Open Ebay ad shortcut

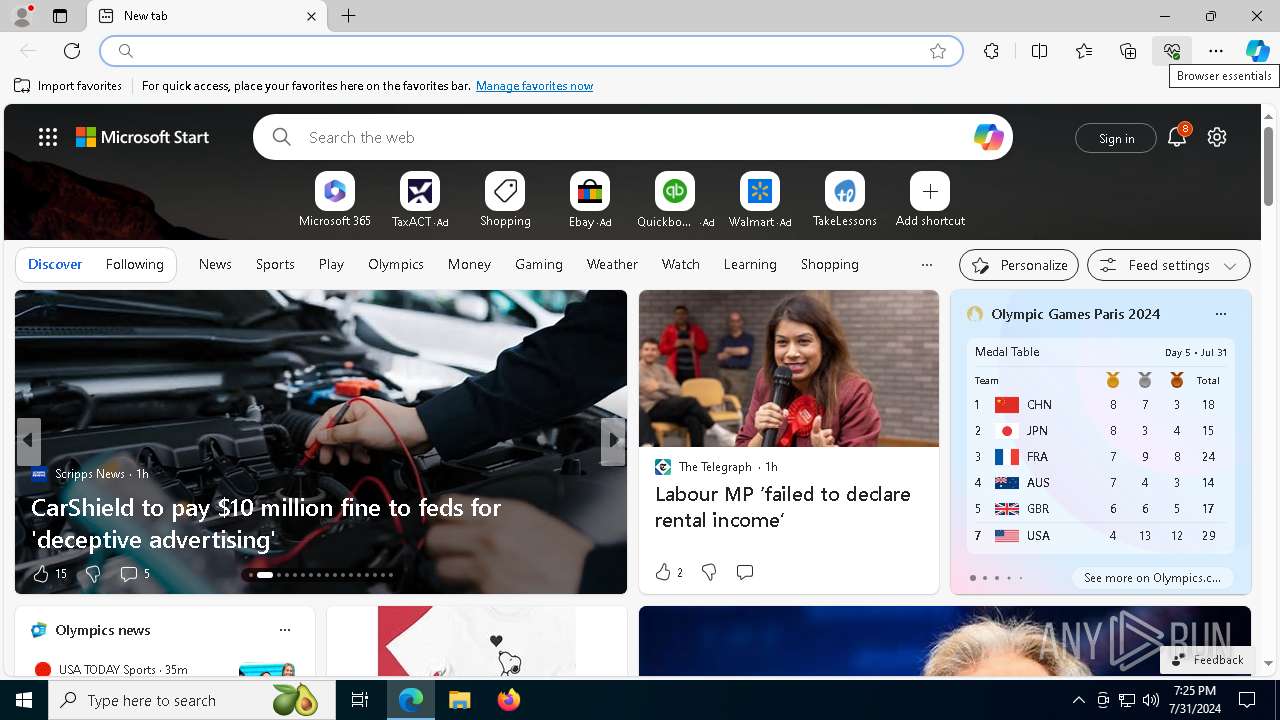pos(590,200)
